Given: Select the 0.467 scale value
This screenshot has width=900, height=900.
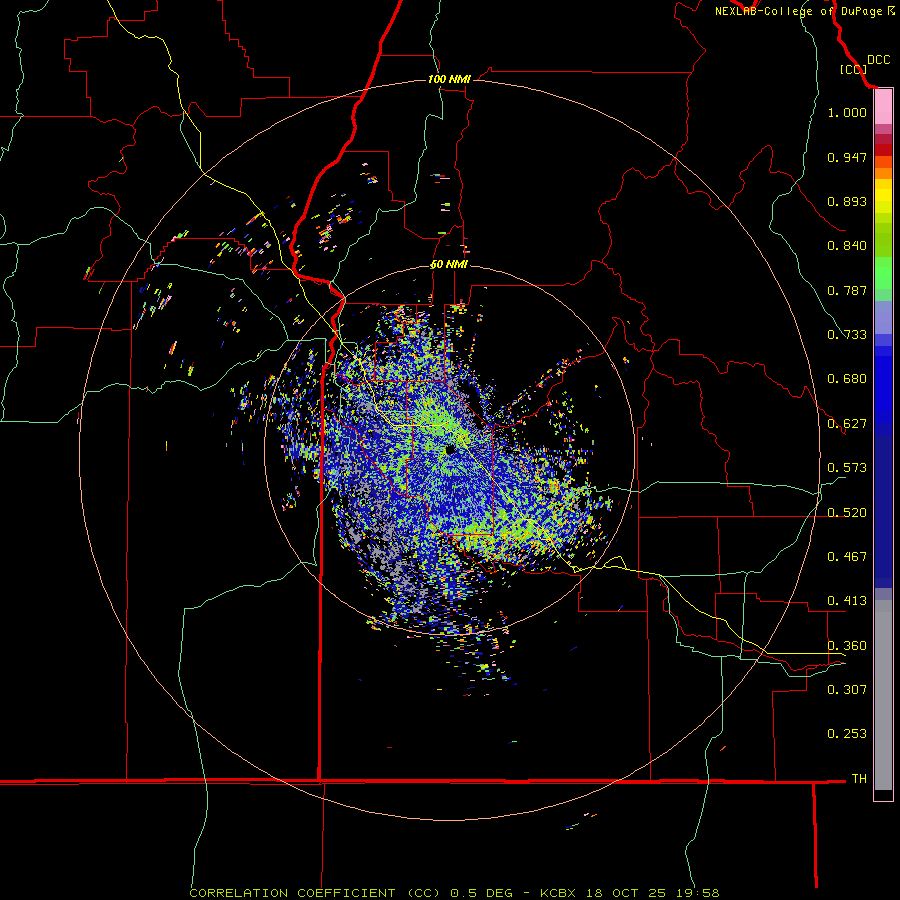Looking at the screenshot, I should (847, 557).
